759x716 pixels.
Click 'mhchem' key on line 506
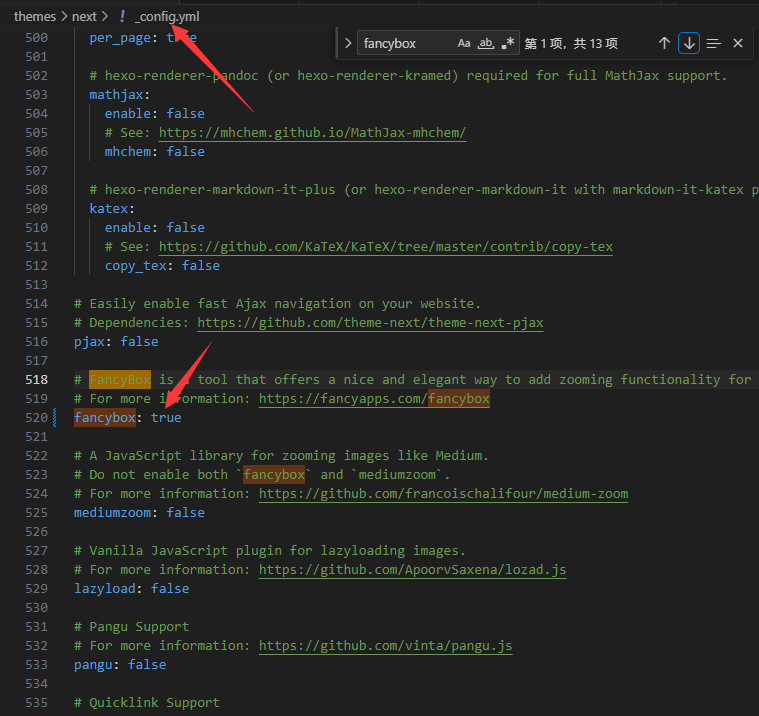coord(128,152)
